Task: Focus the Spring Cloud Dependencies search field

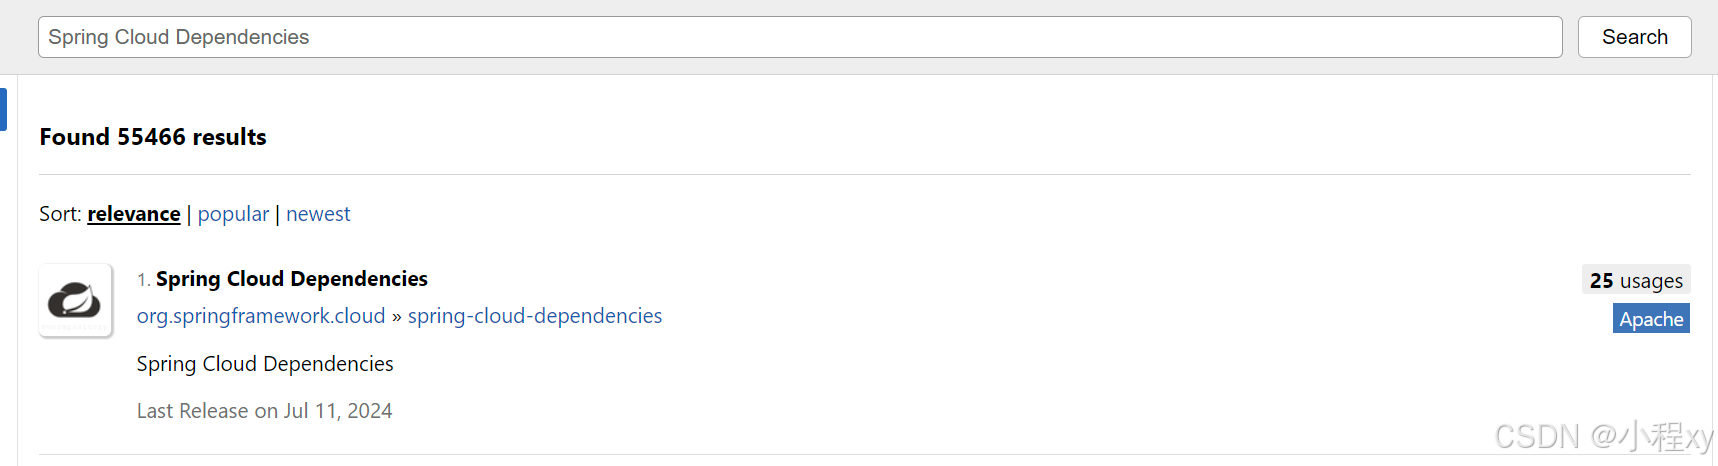Action: 800,37
